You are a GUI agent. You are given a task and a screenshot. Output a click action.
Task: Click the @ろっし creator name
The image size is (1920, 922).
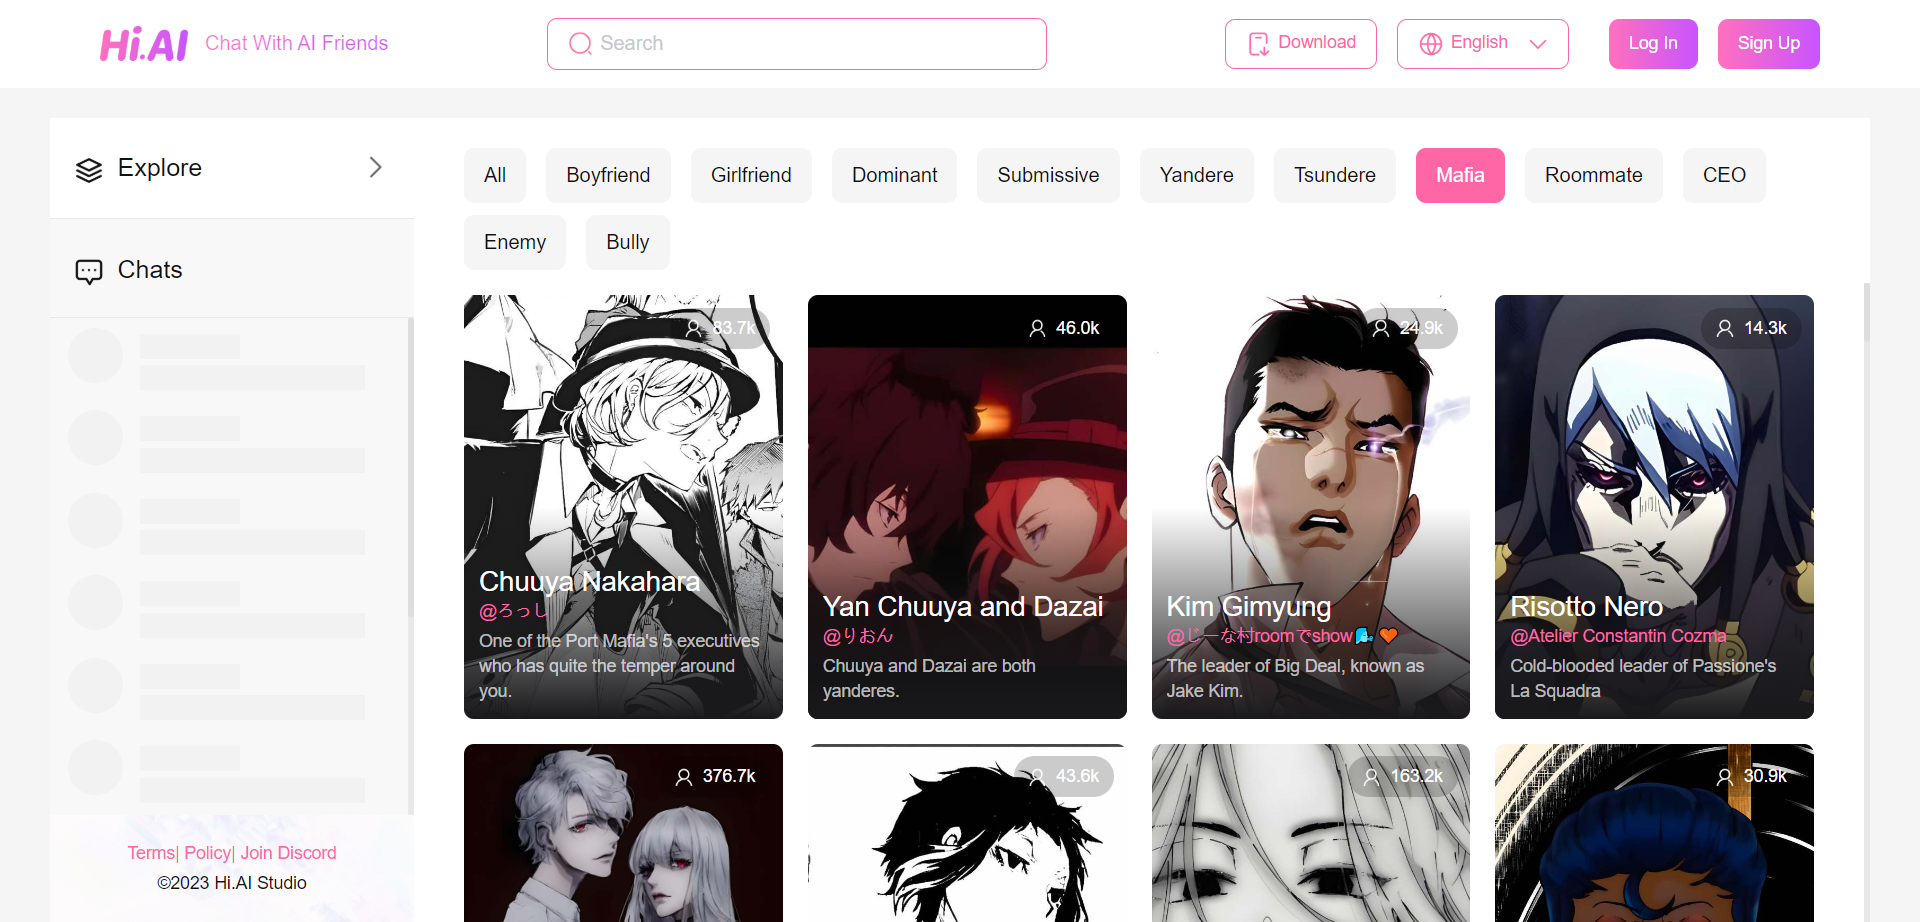[x=513, y=611]
